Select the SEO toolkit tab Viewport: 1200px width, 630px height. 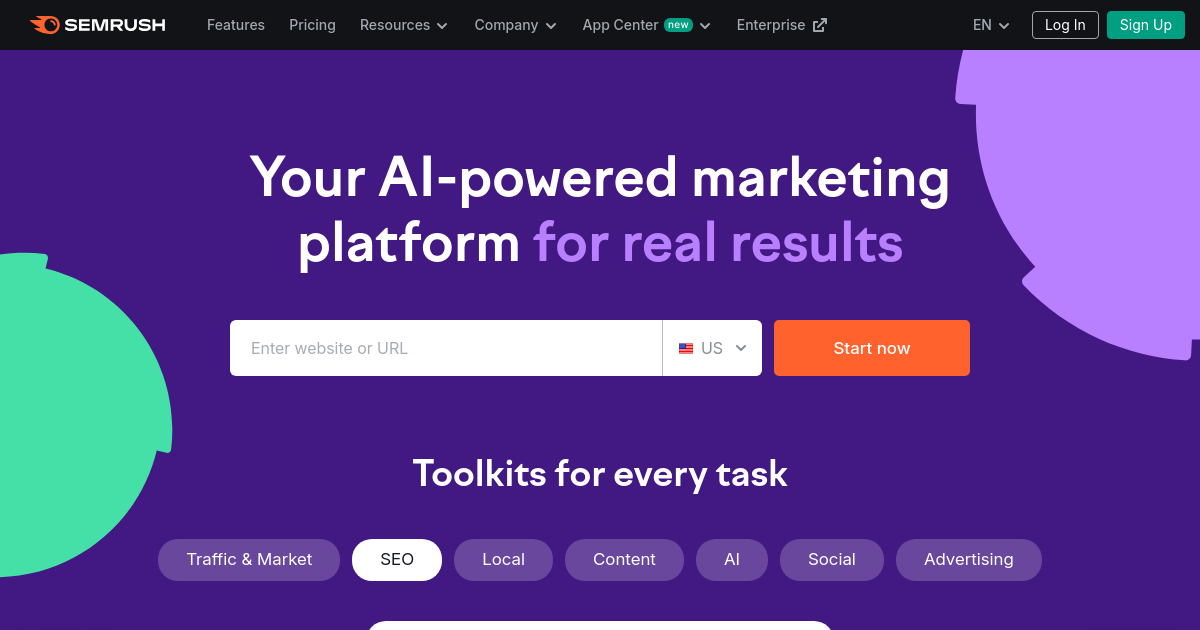397,560
